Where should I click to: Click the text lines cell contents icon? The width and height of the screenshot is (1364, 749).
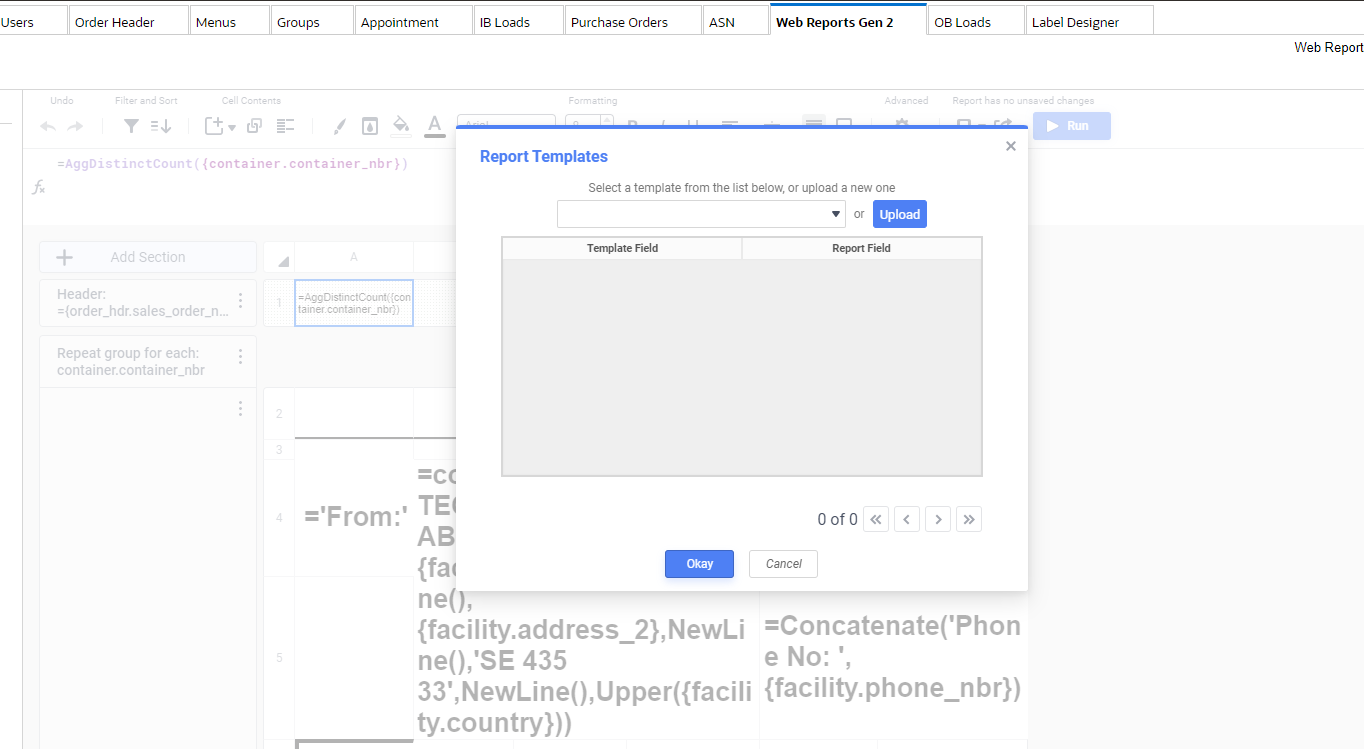(286, 126)
